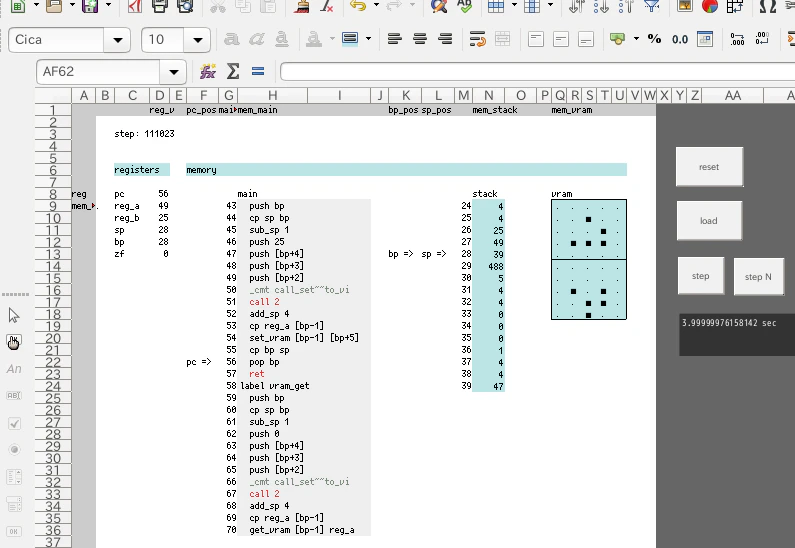Viewport: 795px width, 548px height.
Task: Select the "step: 111023" cell
Action: 144,134
